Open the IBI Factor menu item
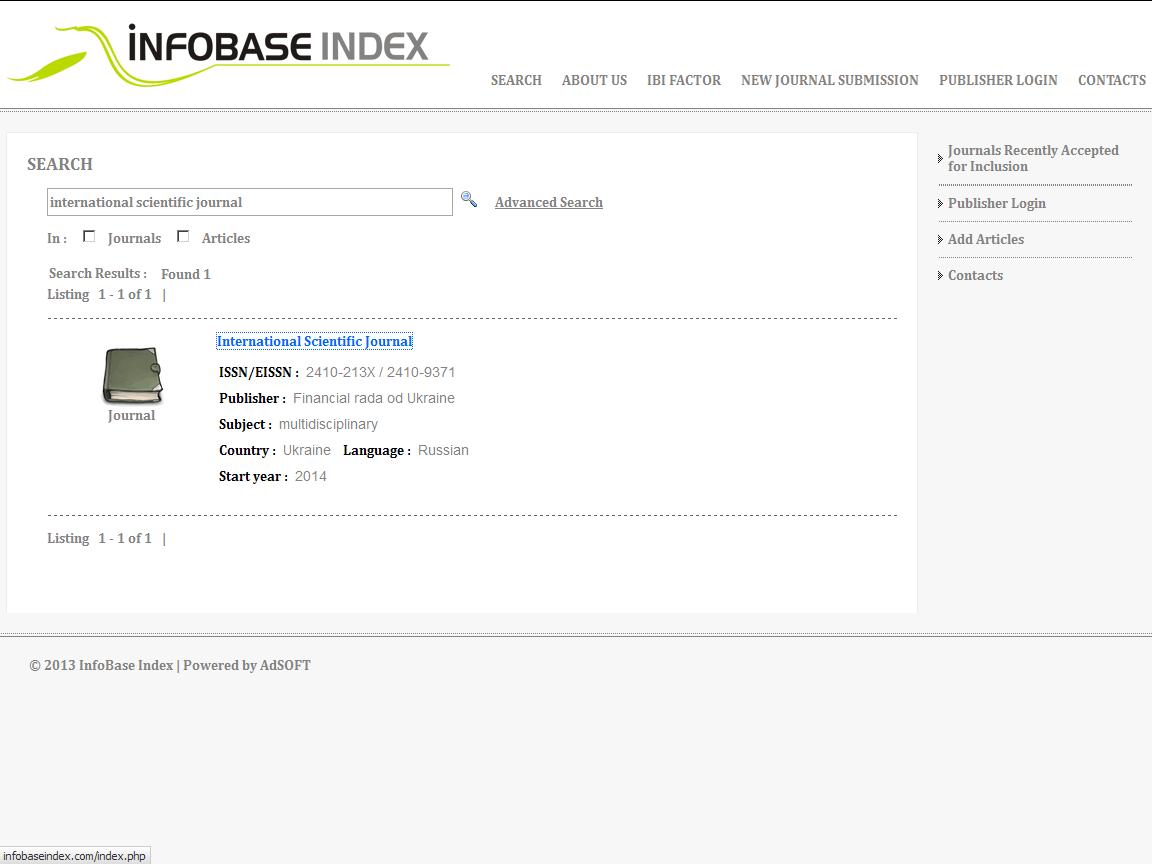Image resolution: width=1152 pixels, height=864 pixels. (x=683, y=80)
